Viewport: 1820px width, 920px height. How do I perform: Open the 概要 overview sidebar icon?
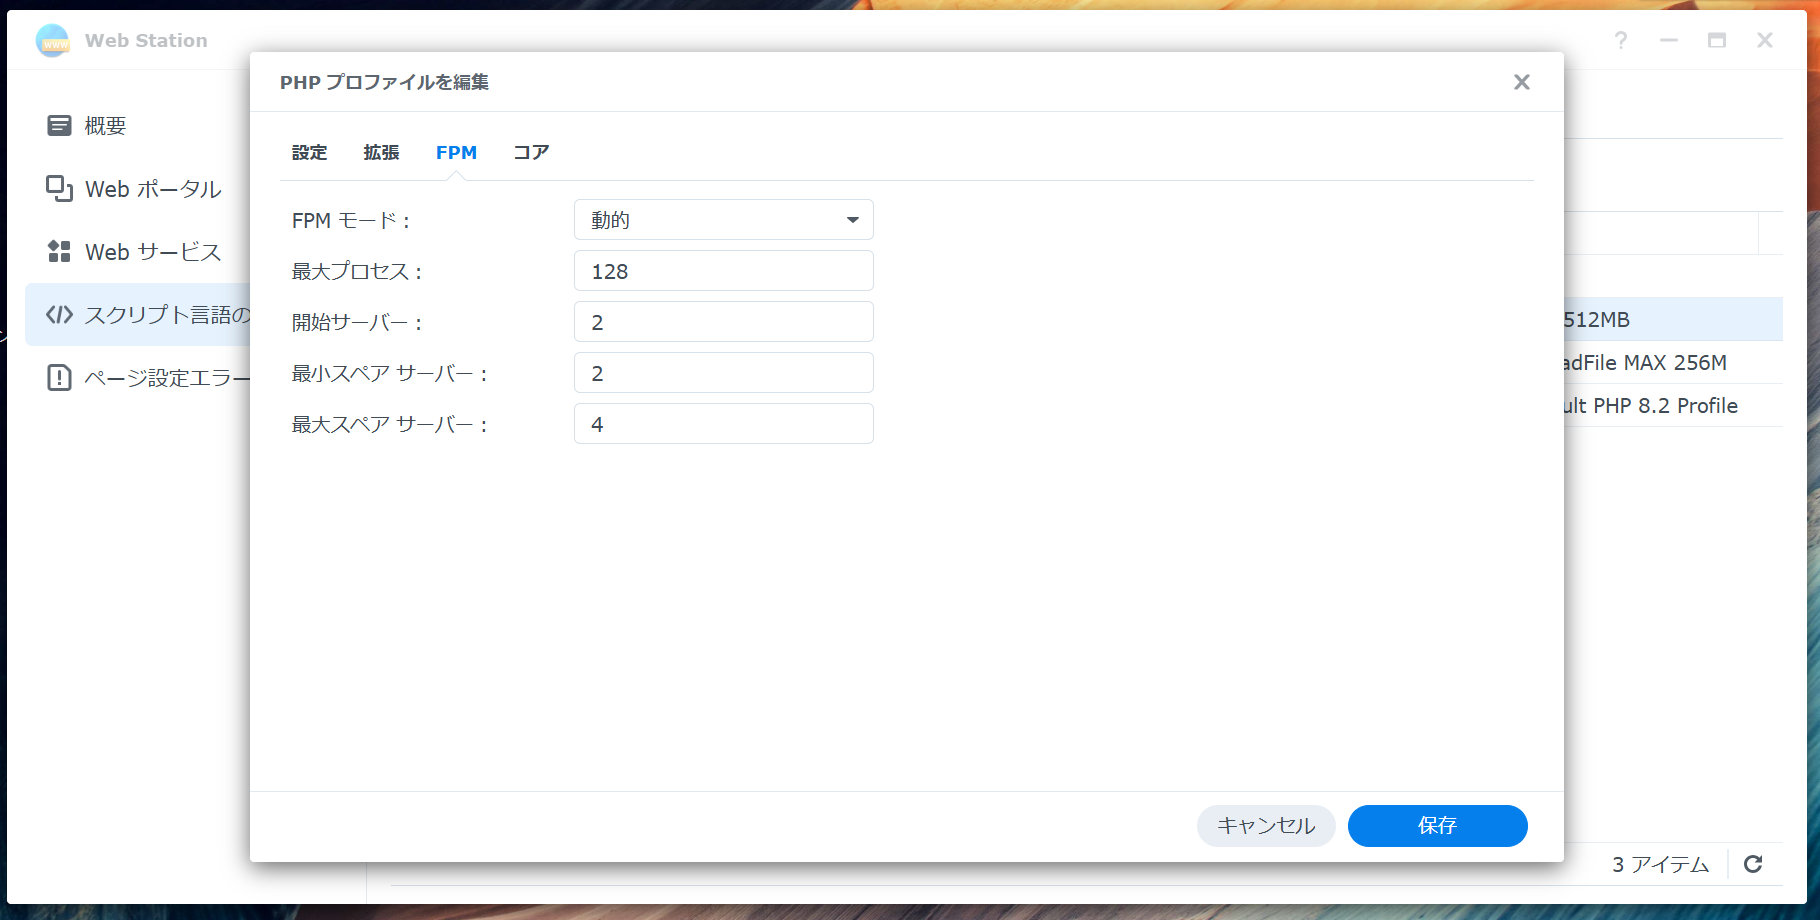tap(59, 126)
